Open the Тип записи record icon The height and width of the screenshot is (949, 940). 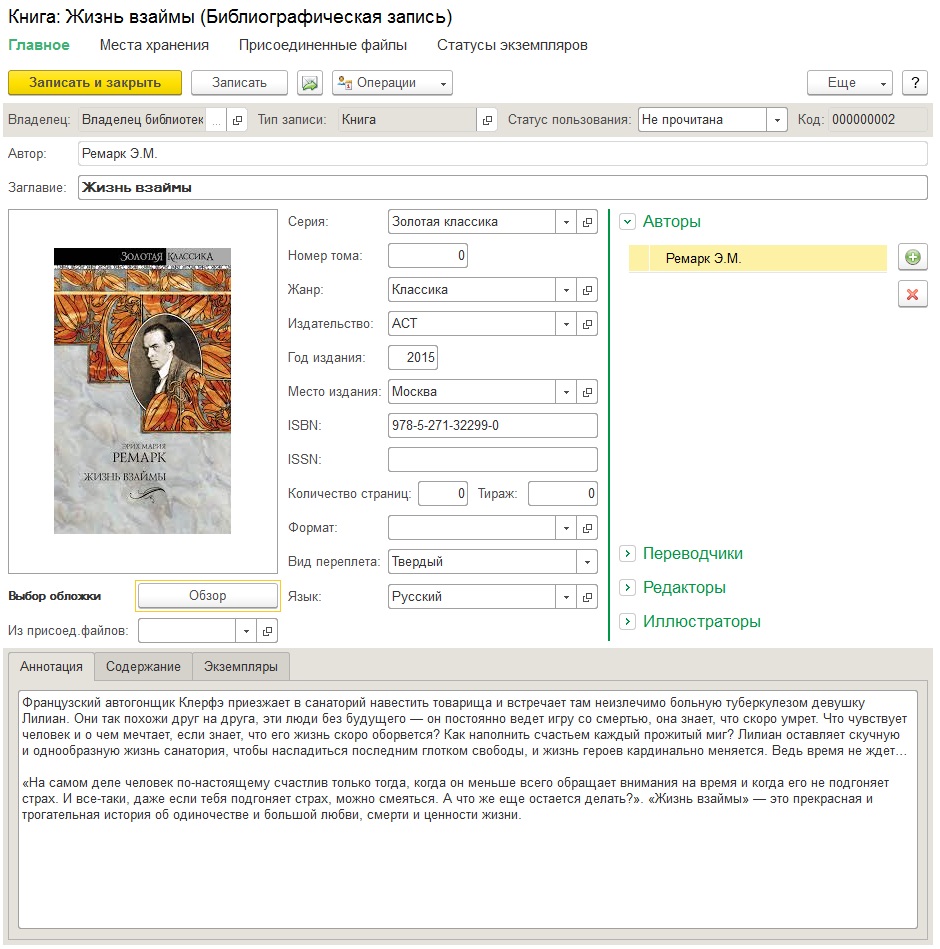pyautogui.click(x=487, y=120)
